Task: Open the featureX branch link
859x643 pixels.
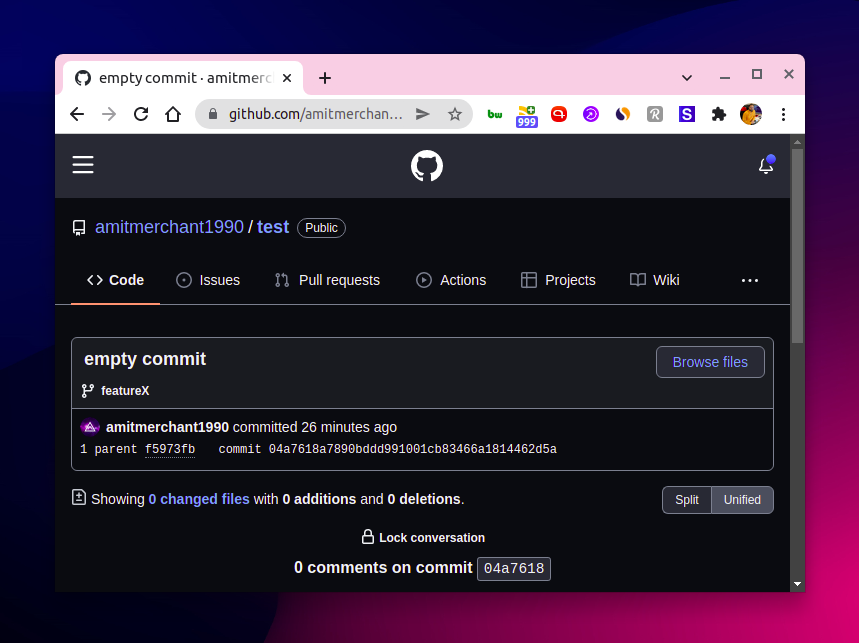Action: (125, 391)
